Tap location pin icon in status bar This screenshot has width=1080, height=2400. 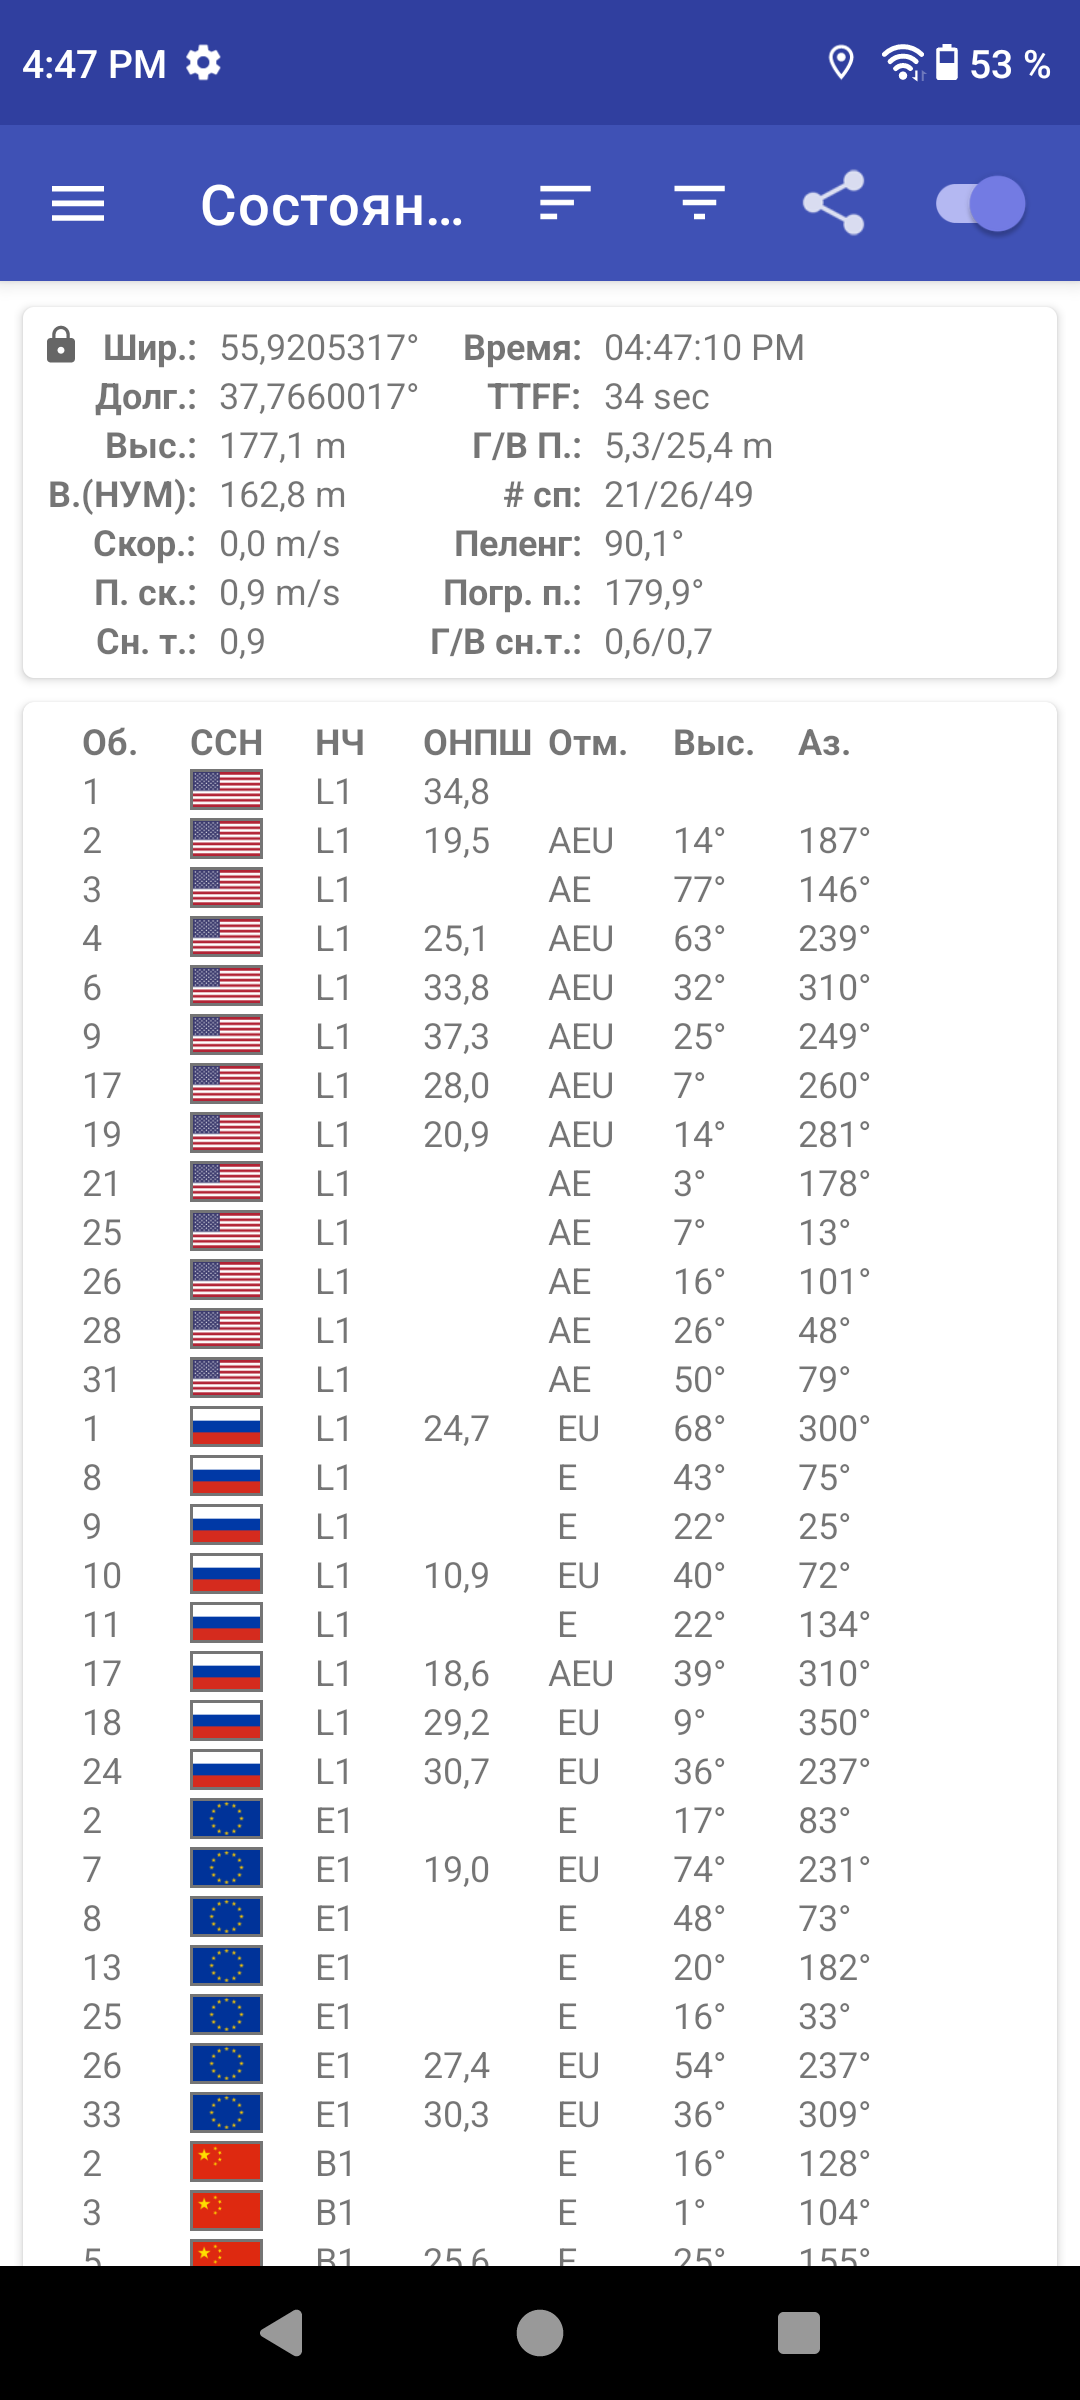(x=841, y=64)
